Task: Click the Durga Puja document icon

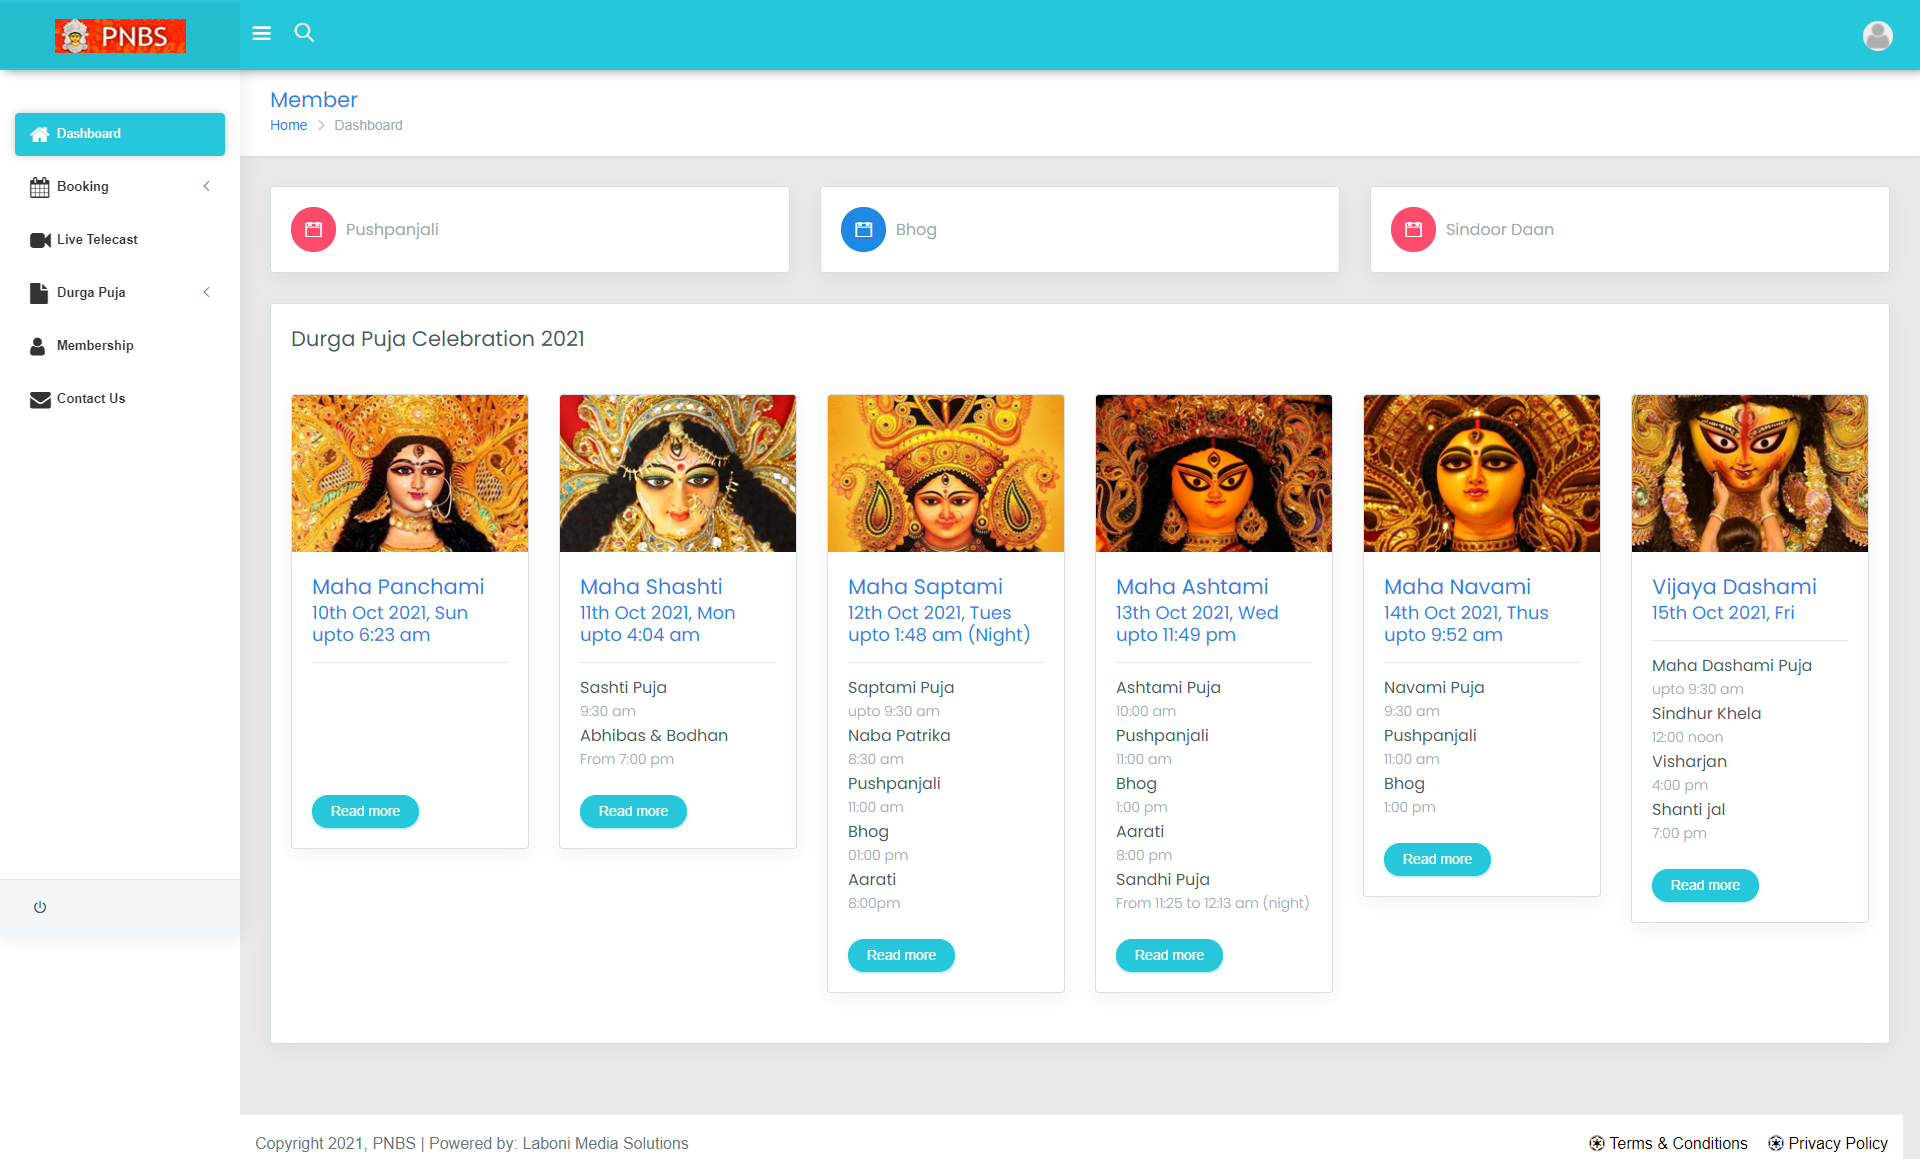Action: pyautogui.click(x=39, y=293)
